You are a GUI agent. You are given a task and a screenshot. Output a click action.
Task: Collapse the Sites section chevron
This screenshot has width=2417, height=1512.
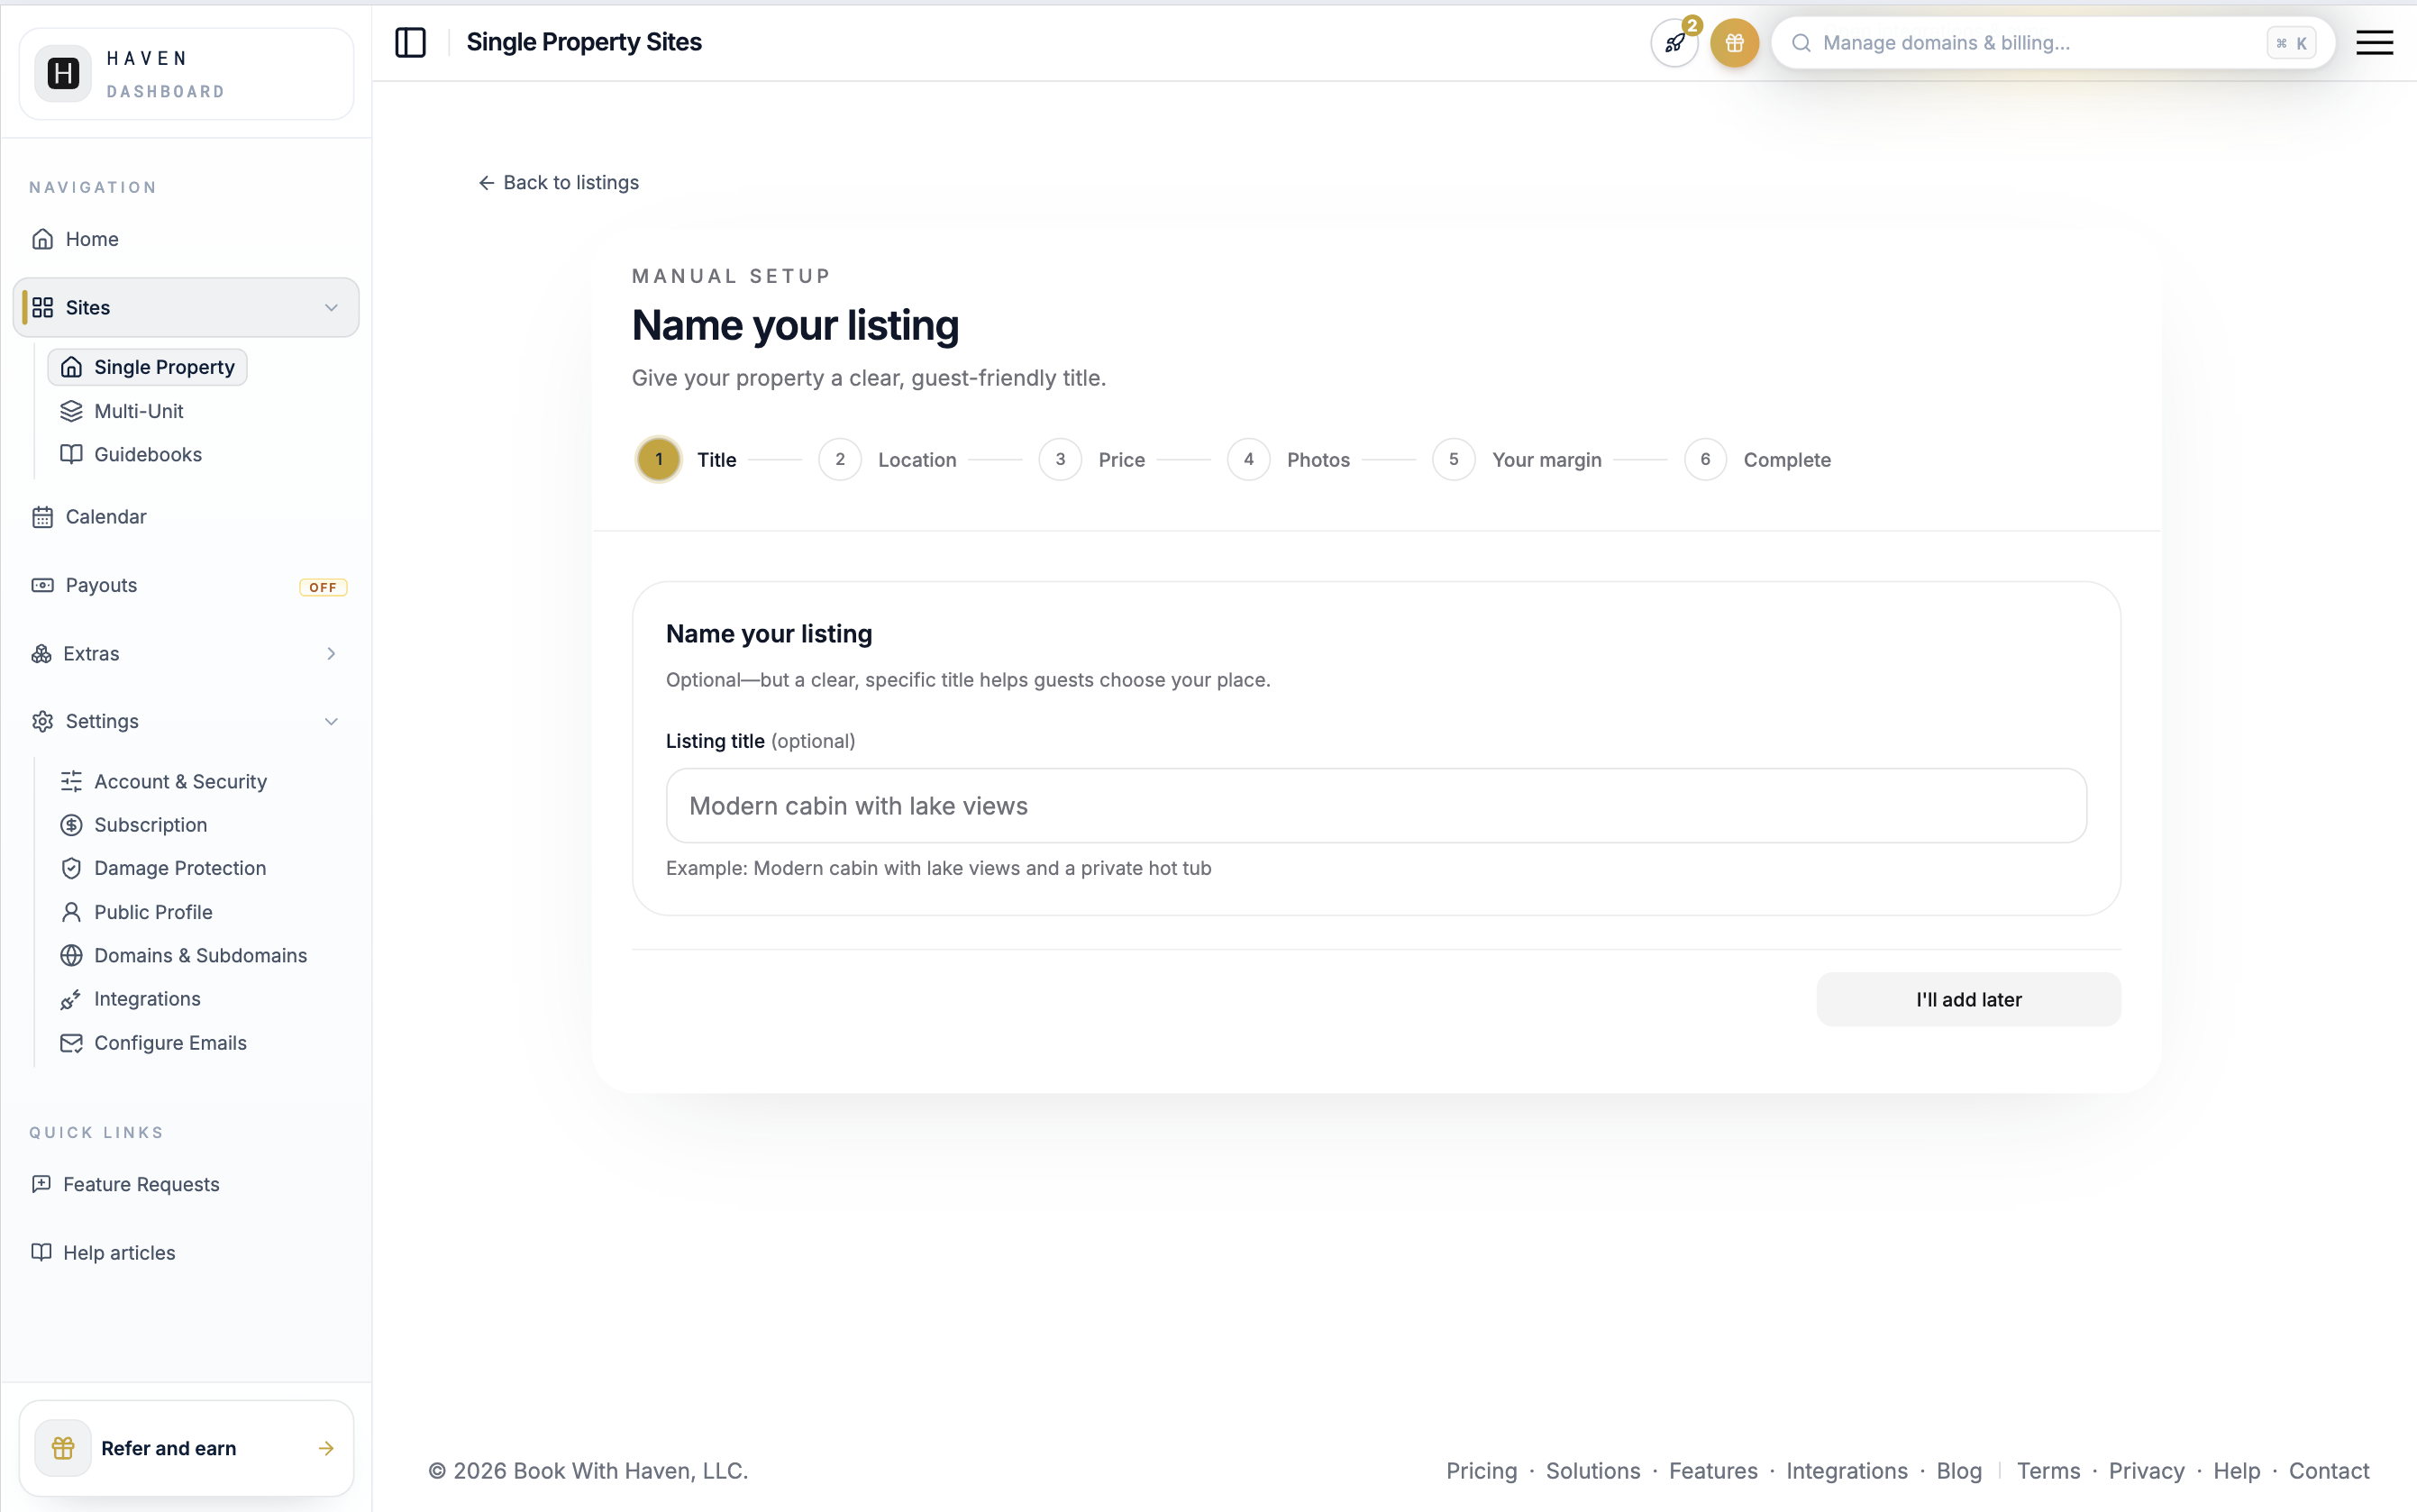pos(331,307)
